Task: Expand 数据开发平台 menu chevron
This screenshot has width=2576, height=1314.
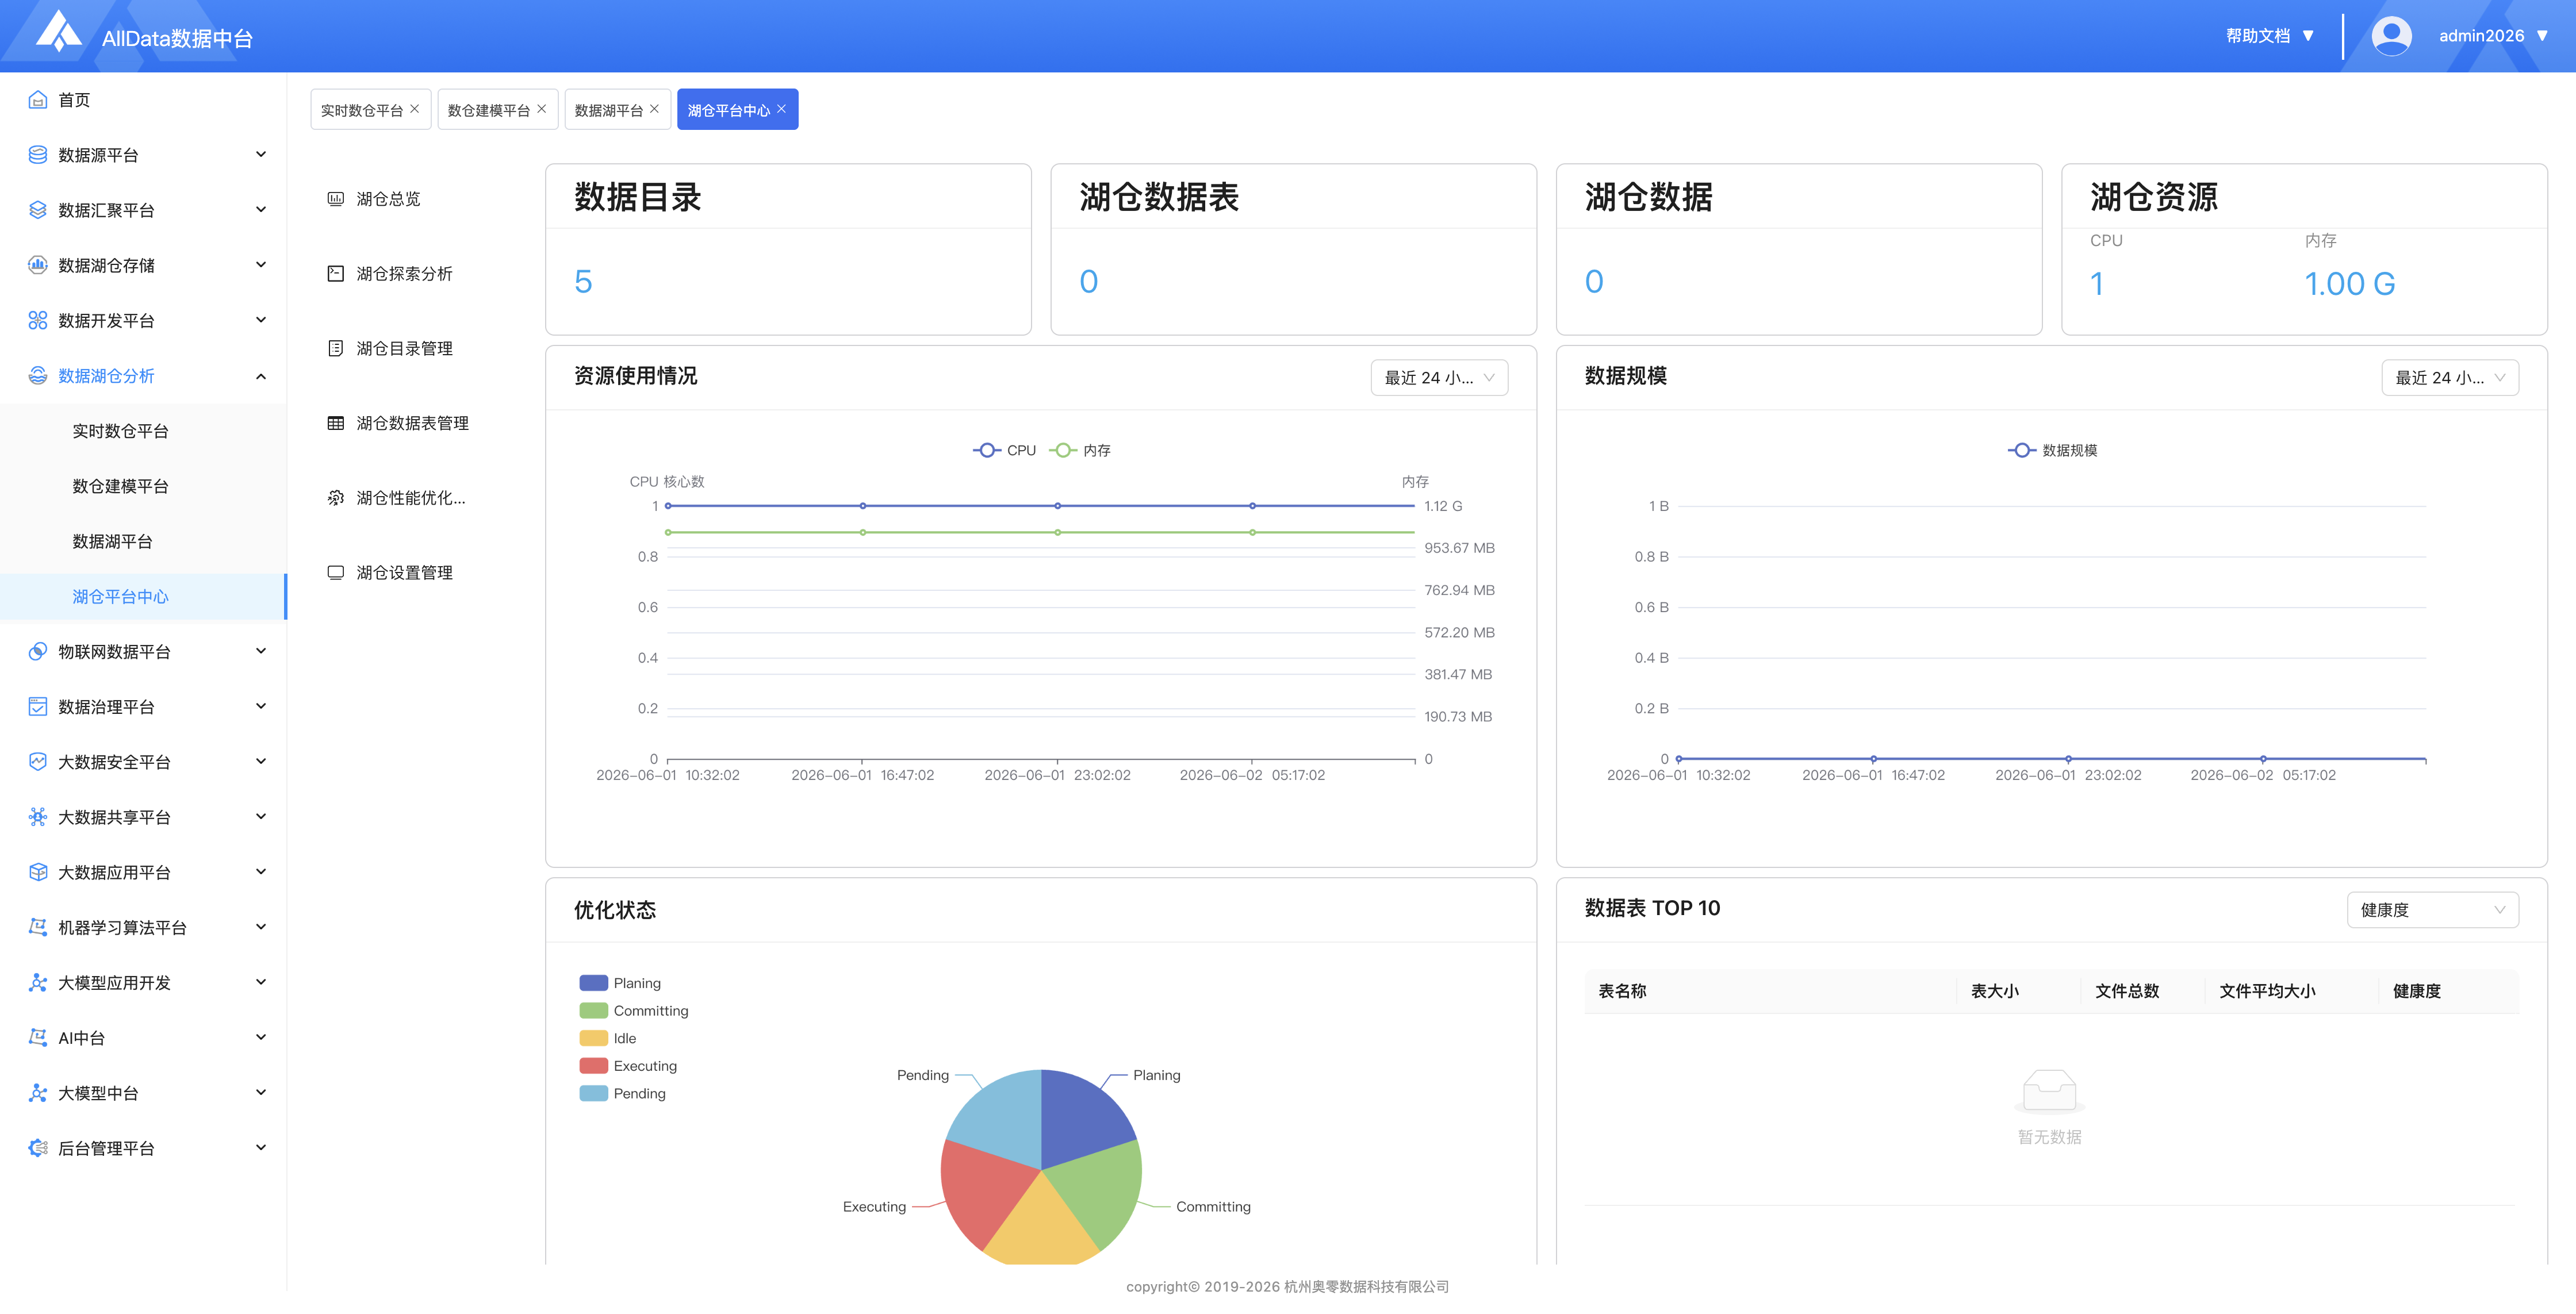Action: (x=261, y=320)
